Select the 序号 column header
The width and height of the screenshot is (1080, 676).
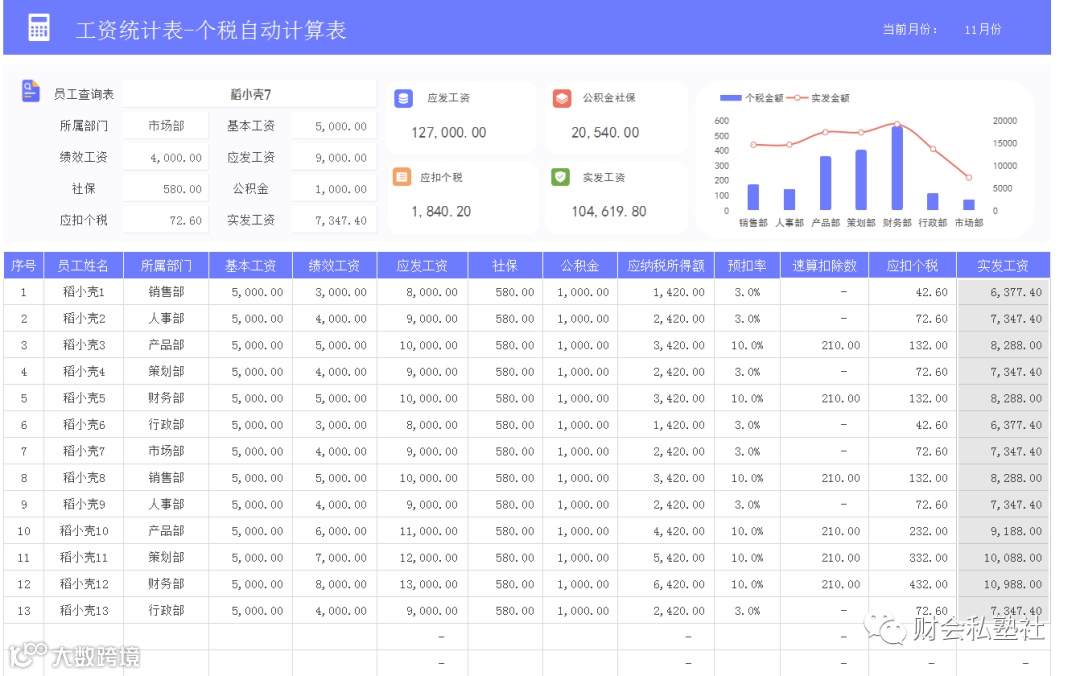pos(23,265)
